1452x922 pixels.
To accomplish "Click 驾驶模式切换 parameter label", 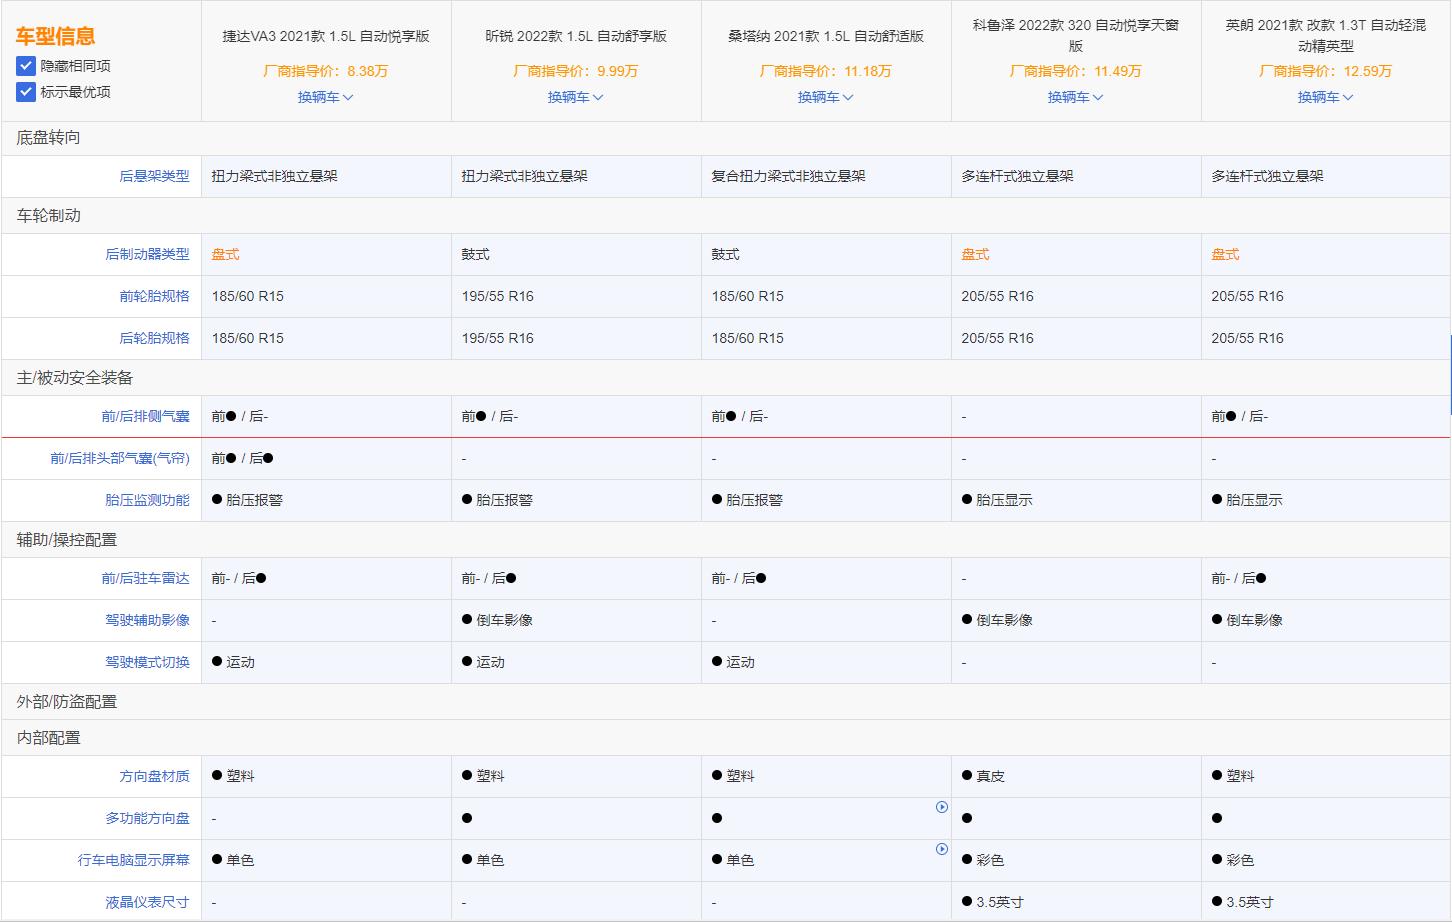I will [147, 662].
